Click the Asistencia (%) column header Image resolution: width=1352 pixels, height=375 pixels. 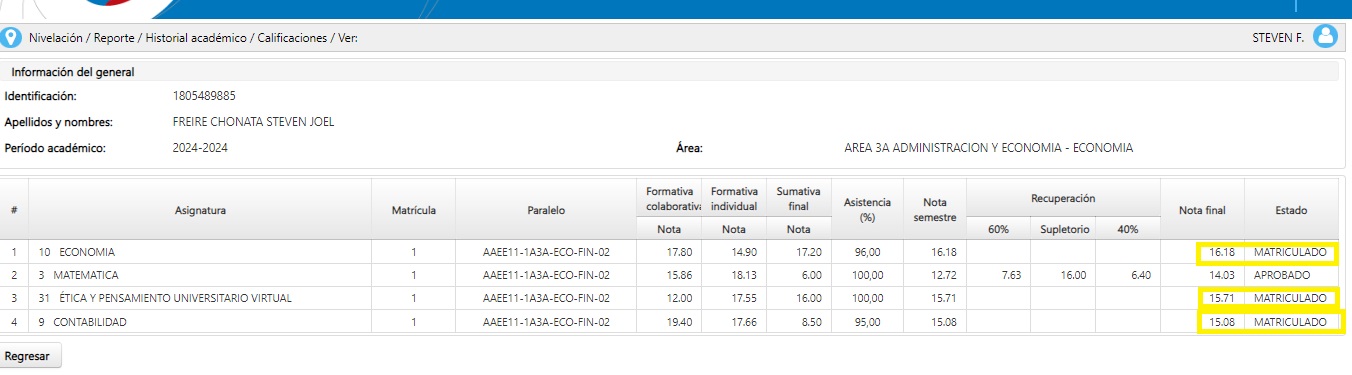[x=867, y=210]
